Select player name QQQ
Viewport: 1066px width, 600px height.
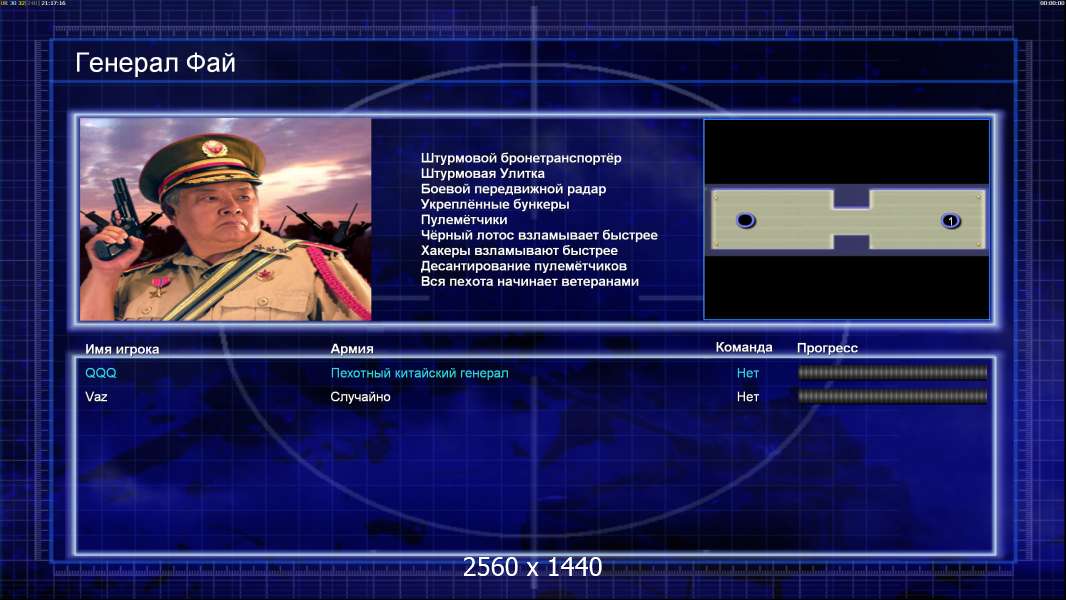tap(101, 373)
